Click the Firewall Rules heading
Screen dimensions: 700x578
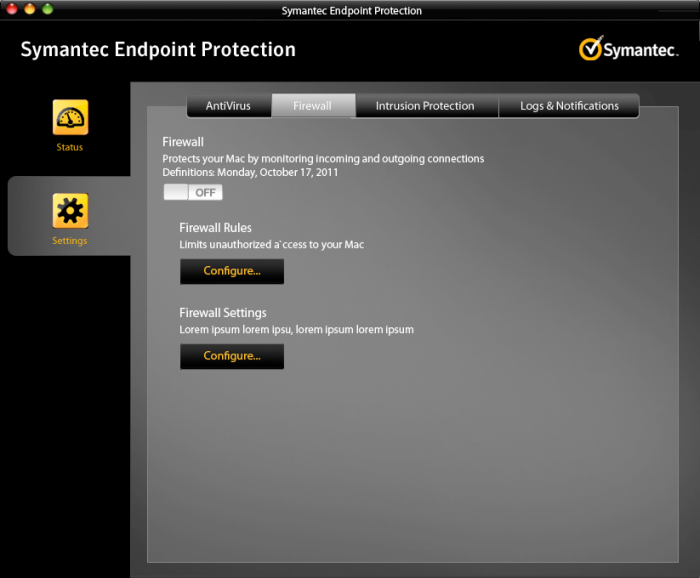click(x=216, y=228)
